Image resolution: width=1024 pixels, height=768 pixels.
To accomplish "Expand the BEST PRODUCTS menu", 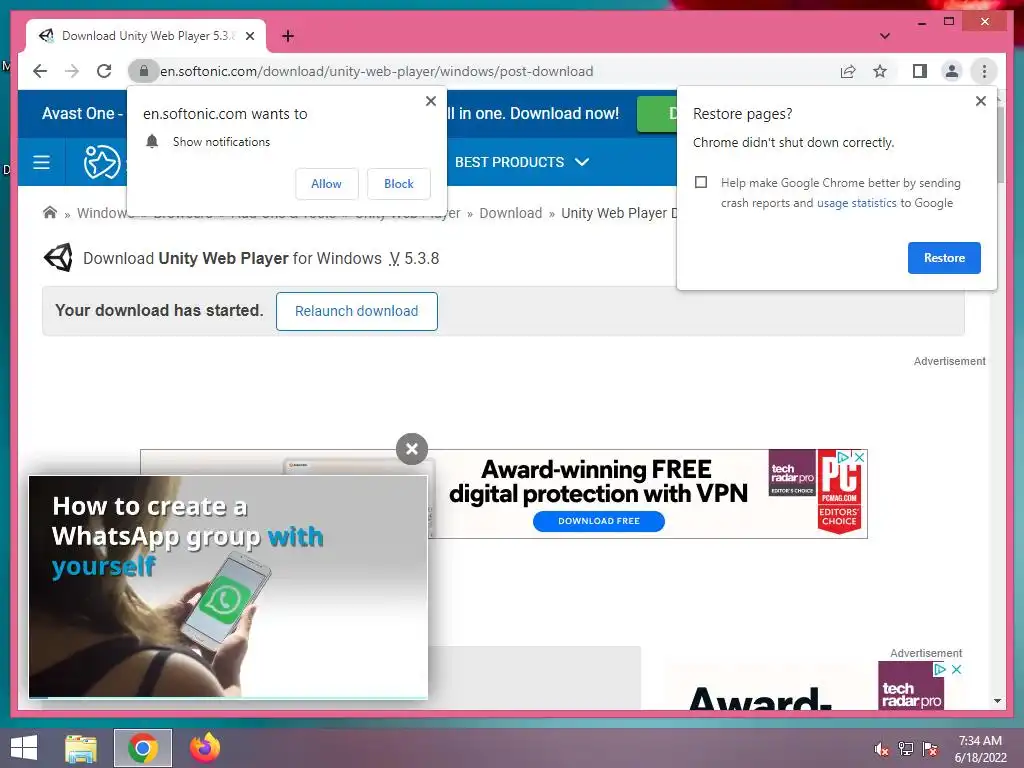I will click(522, 162).
